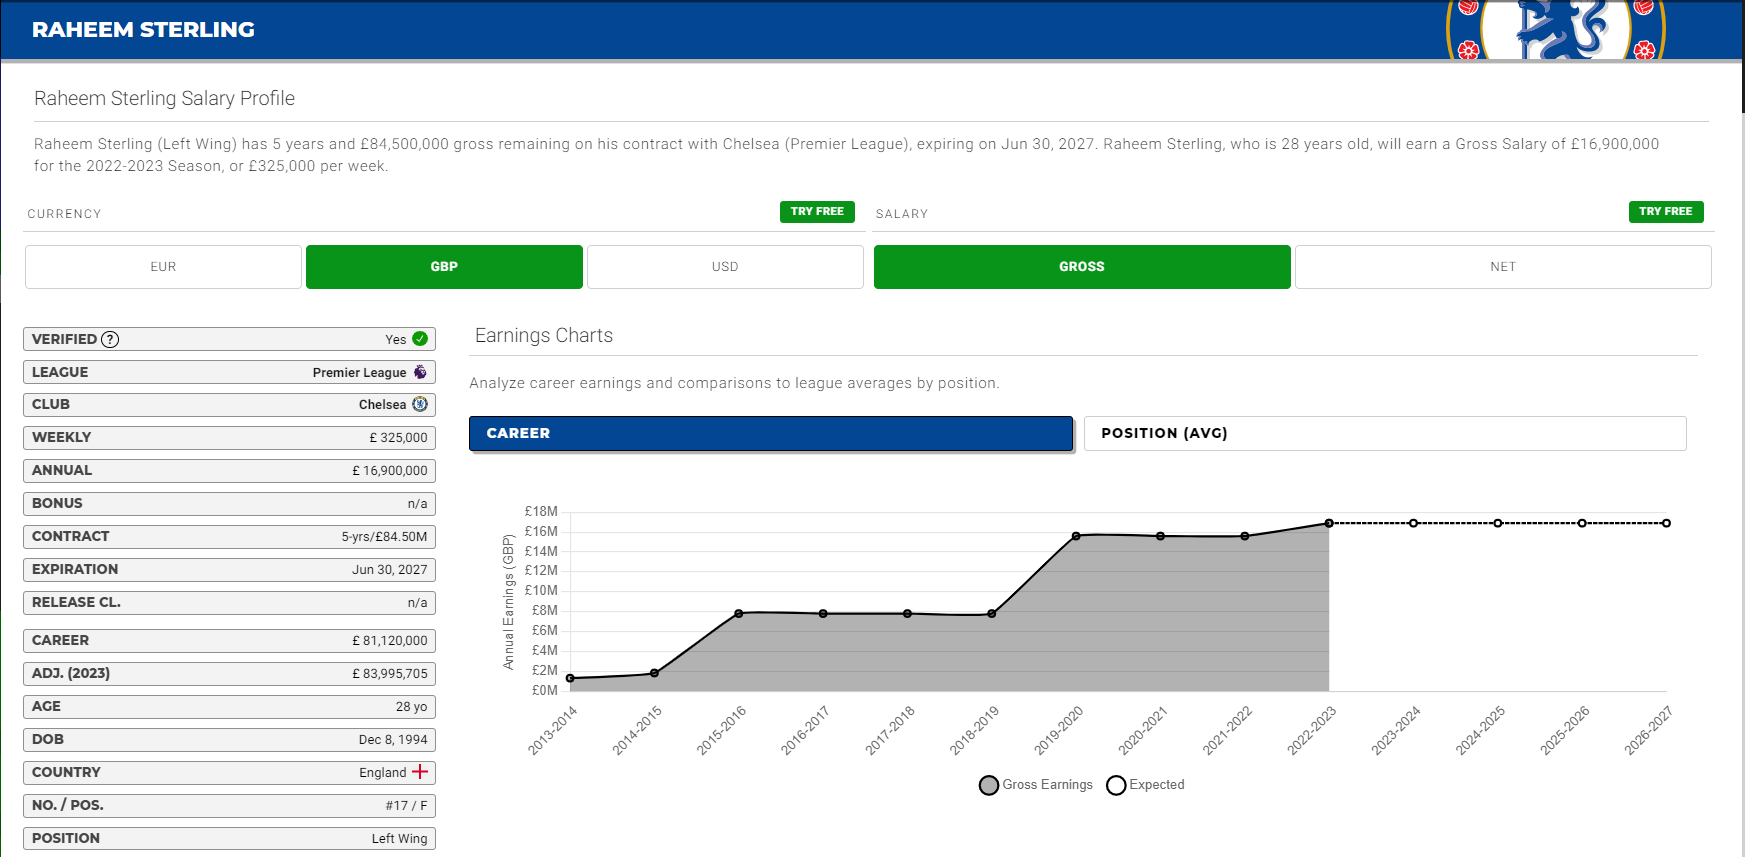The image size is (1745, 857).
Task: Click the 2026-2027 expected data point
Action: (1666, 523)
